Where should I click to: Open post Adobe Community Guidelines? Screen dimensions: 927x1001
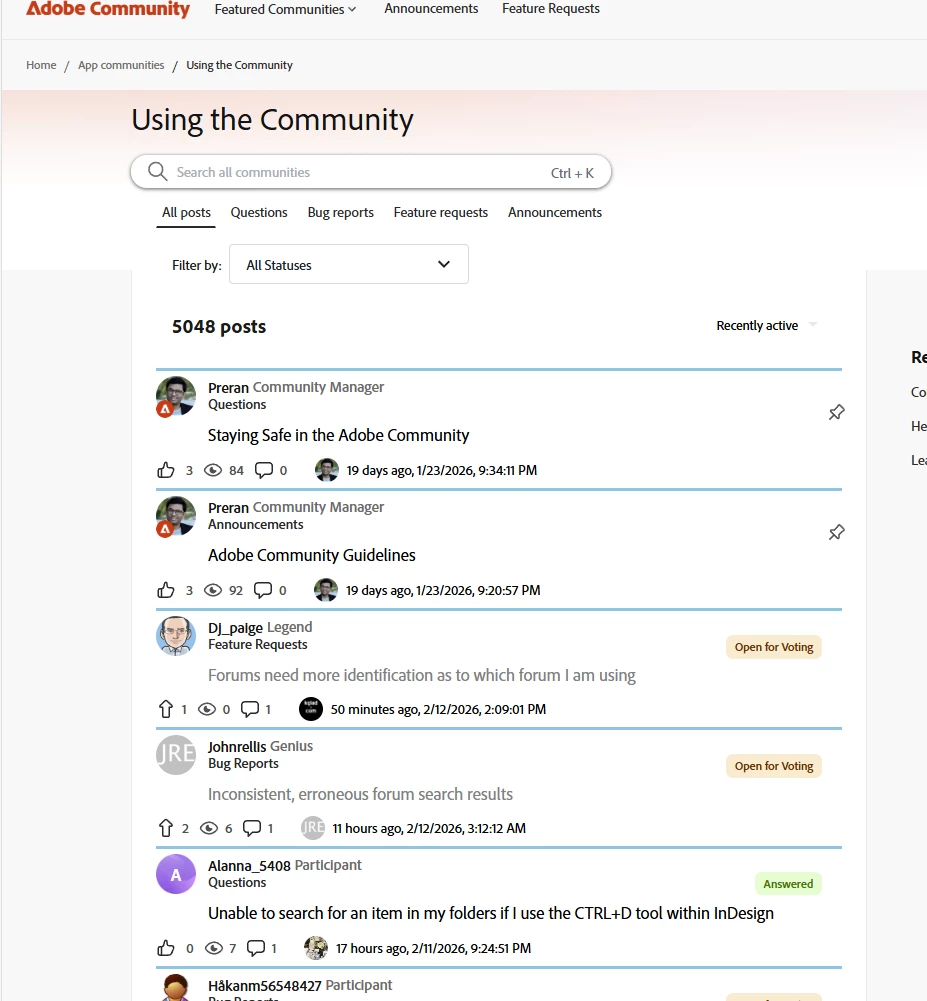(x=312, y=555)
